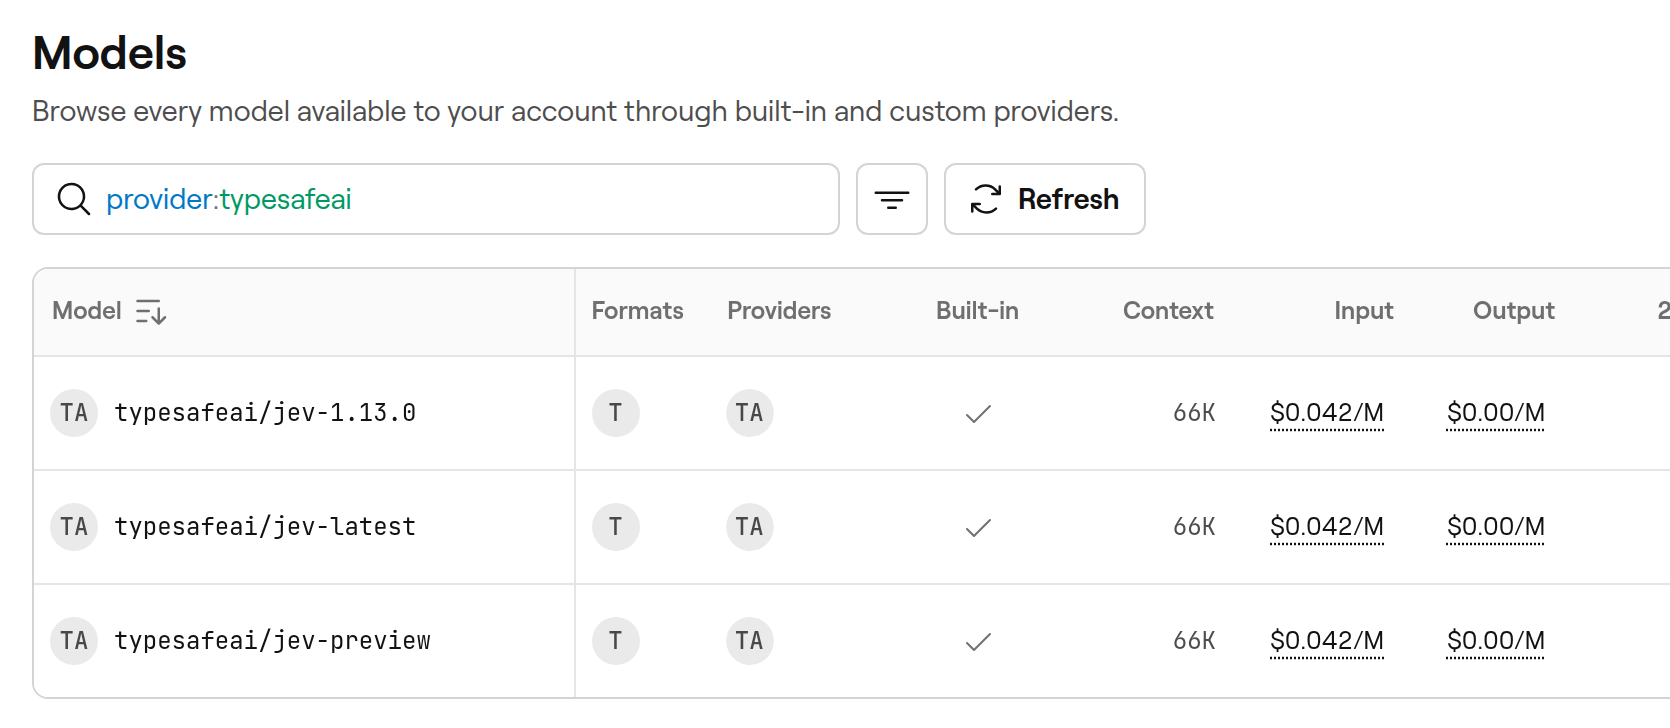1670x728 pixels.
Task: Show $0.00/M output price details for jev-preview
Action: [x=1496, y=641]
